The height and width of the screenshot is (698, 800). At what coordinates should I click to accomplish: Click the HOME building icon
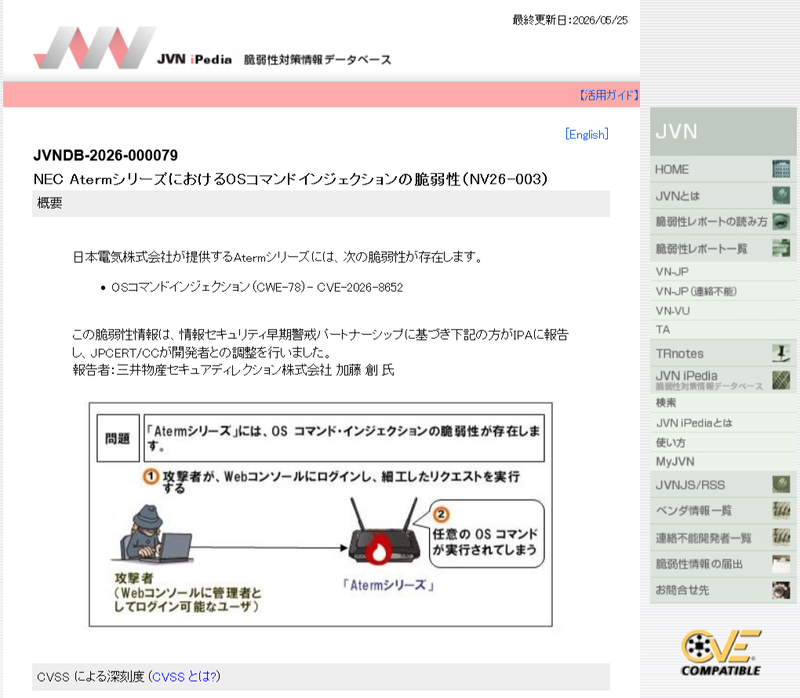coord(781,169)
